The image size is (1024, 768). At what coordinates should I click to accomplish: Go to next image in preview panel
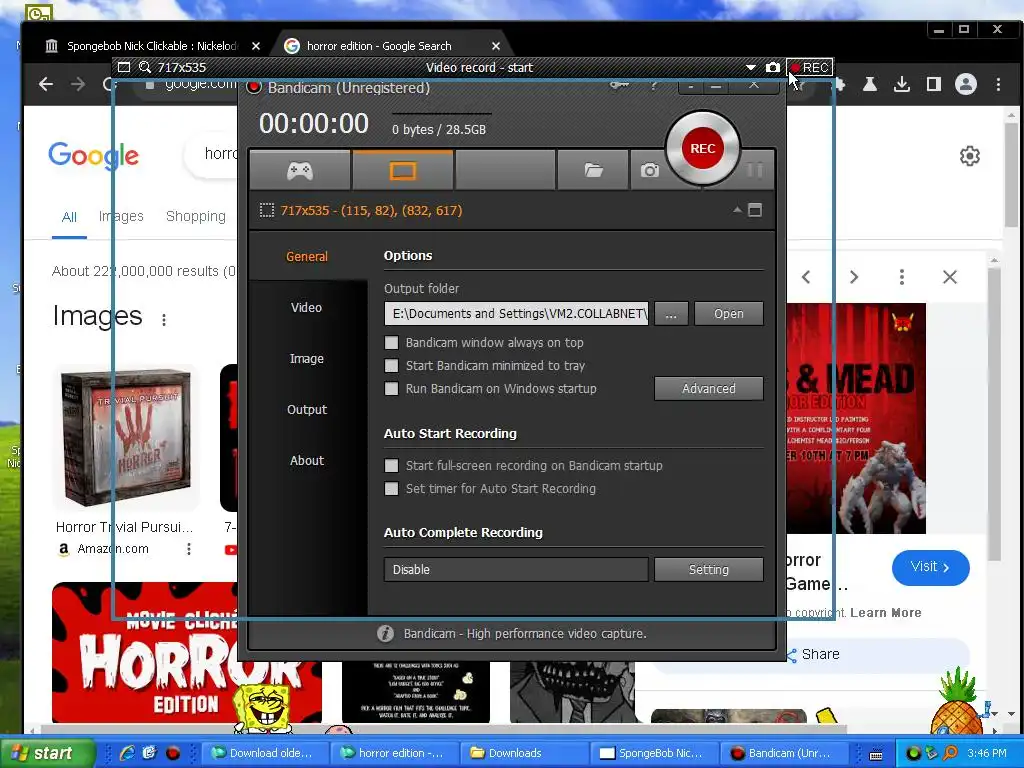854,277
